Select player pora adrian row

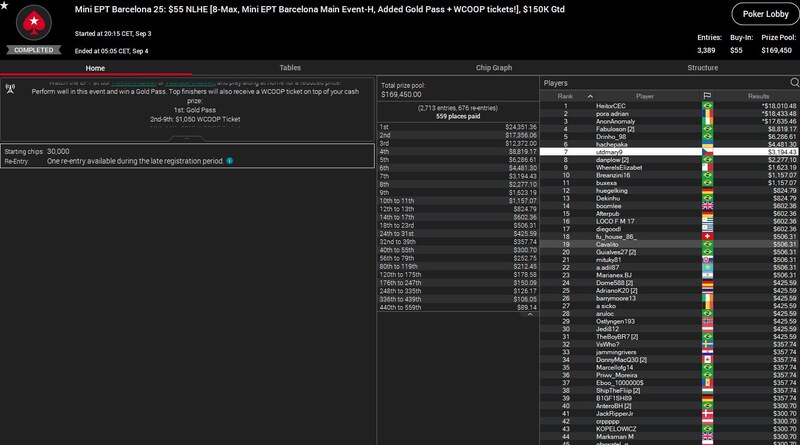tap(669, 114)
